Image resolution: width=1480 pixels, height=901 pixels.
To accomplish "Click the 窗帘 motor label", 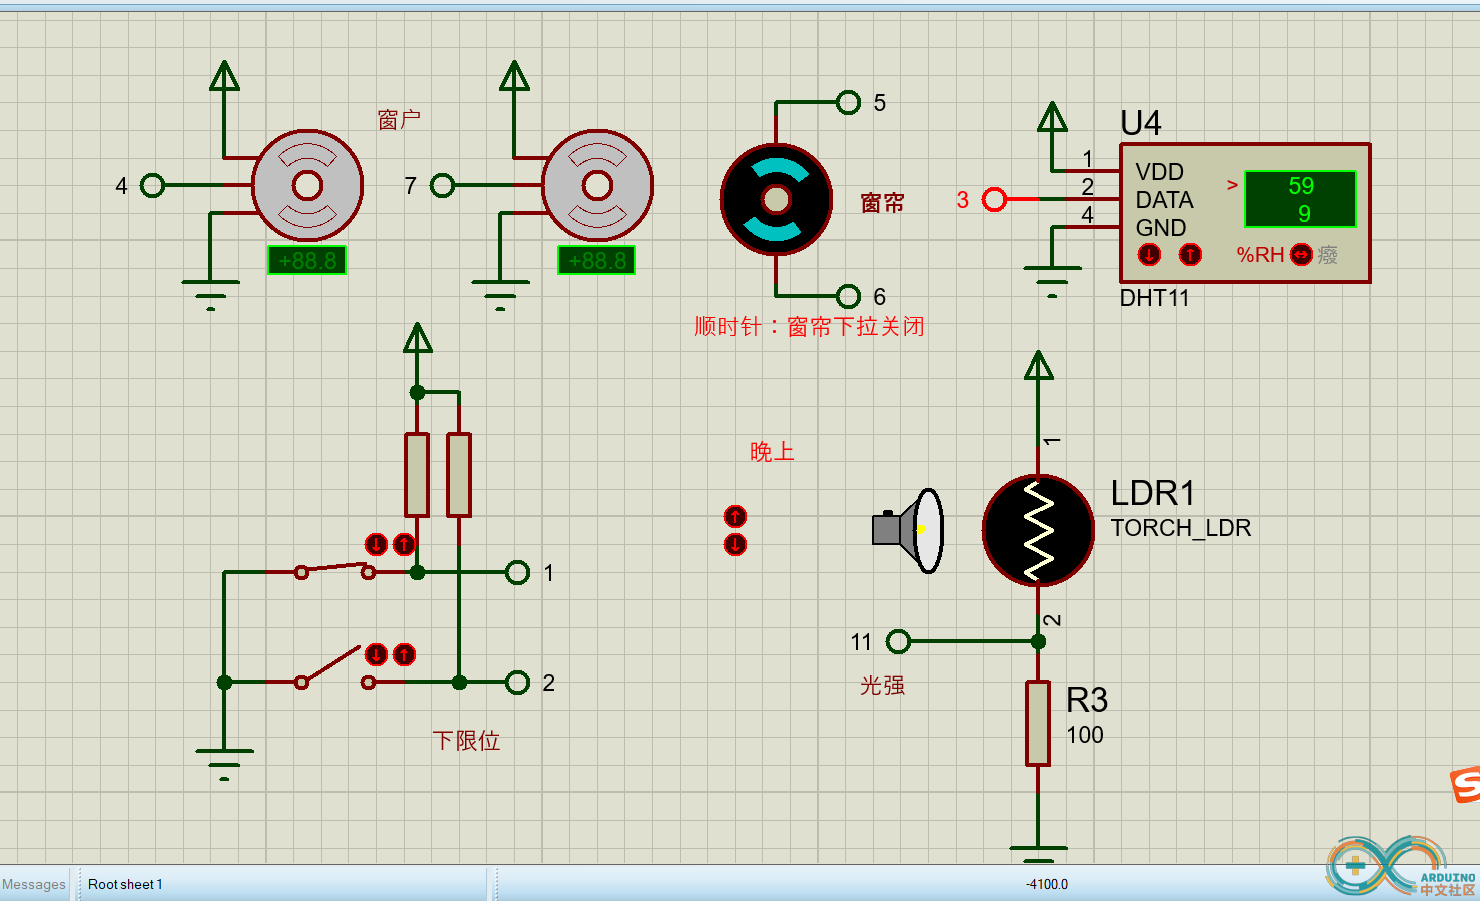I will (882, 203).
